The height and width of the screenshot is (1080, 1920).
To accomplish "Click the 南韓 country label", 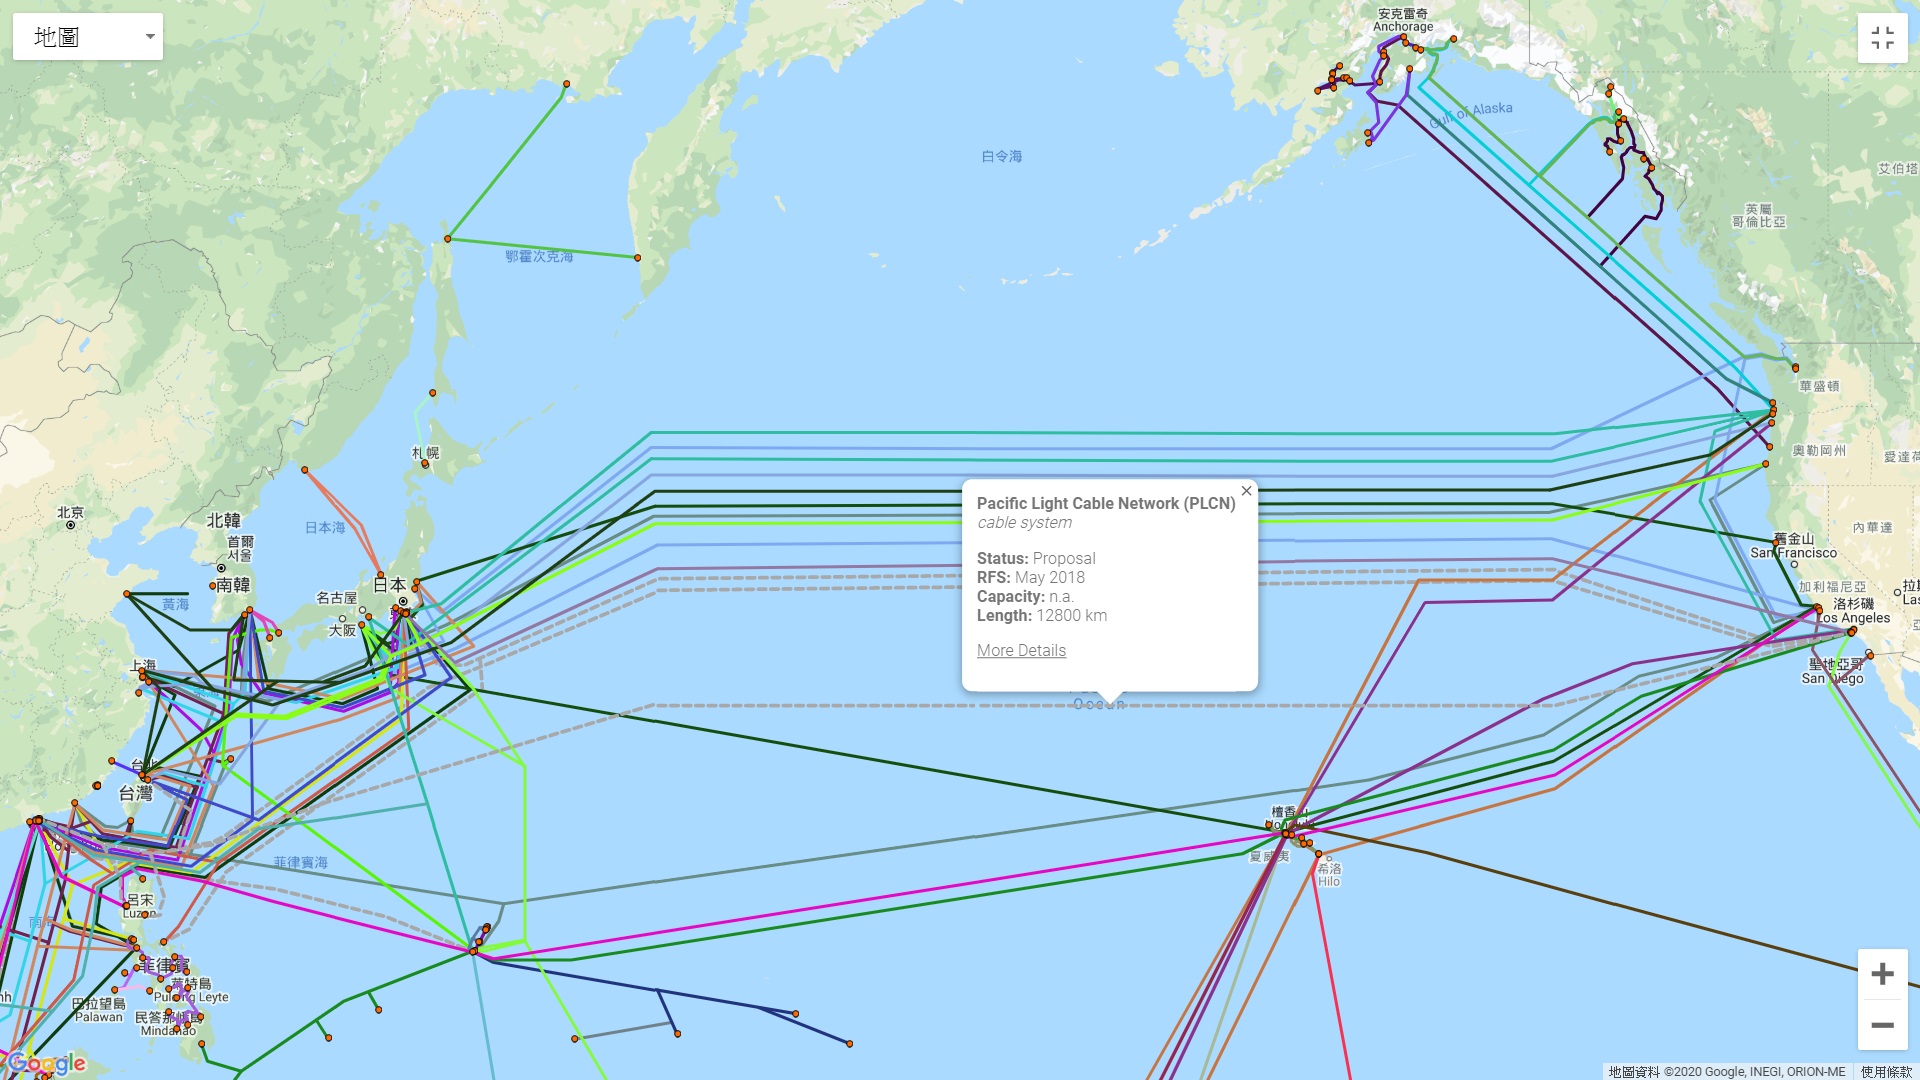I will click(x=233, y=585).
